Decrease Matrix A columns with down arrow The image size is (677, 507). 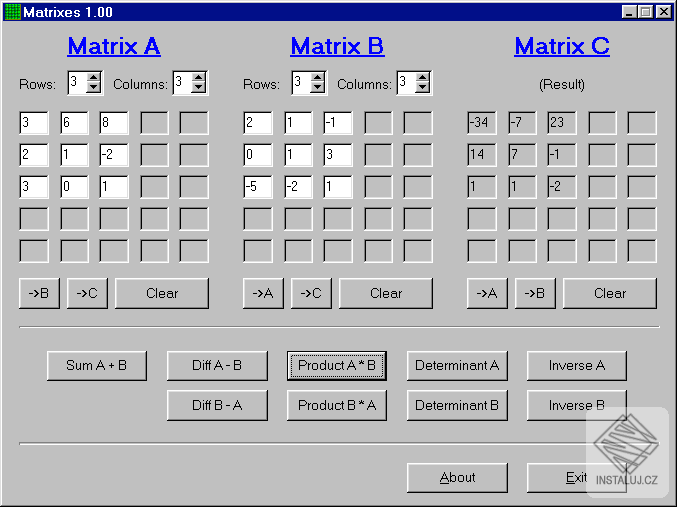(199, 87)
